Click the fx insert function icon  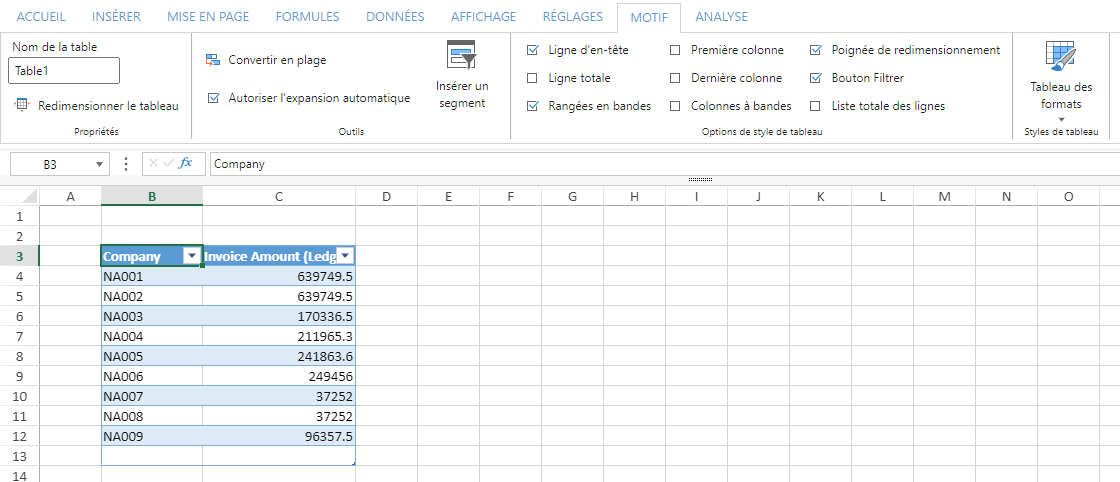pos(186,164)
